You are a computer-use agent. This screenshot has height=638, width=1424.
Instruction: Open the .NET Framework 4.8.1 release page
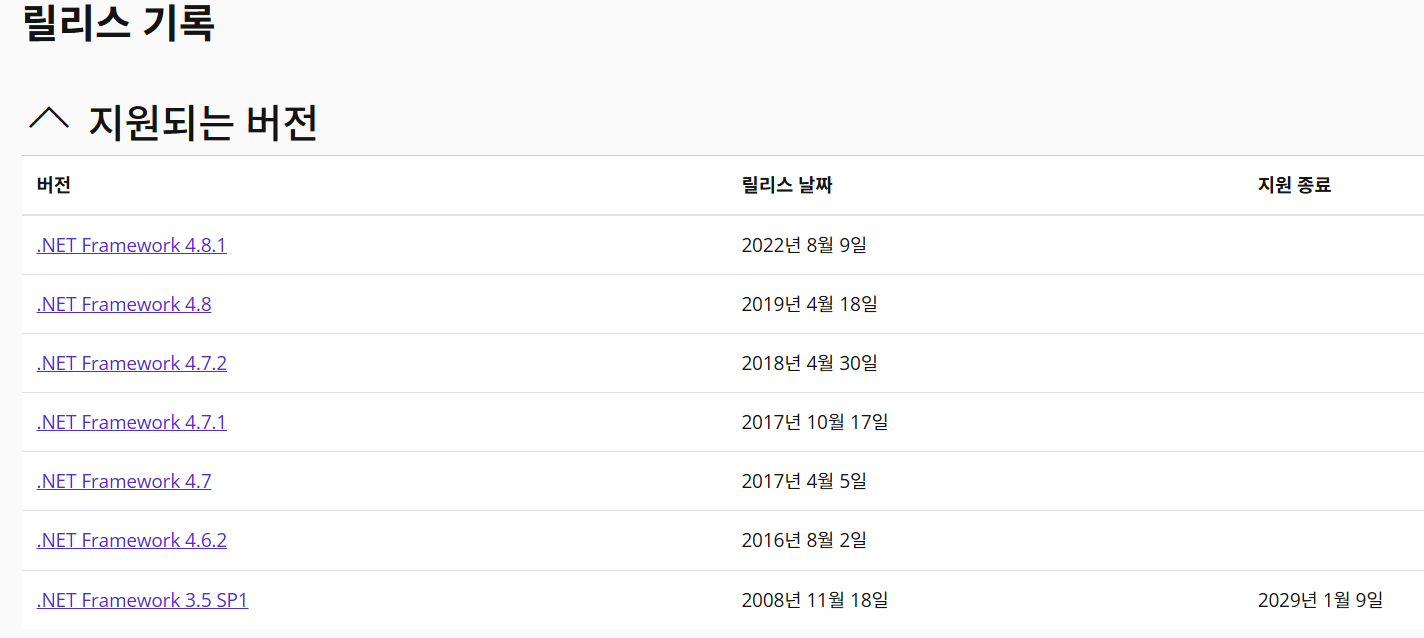131,244
